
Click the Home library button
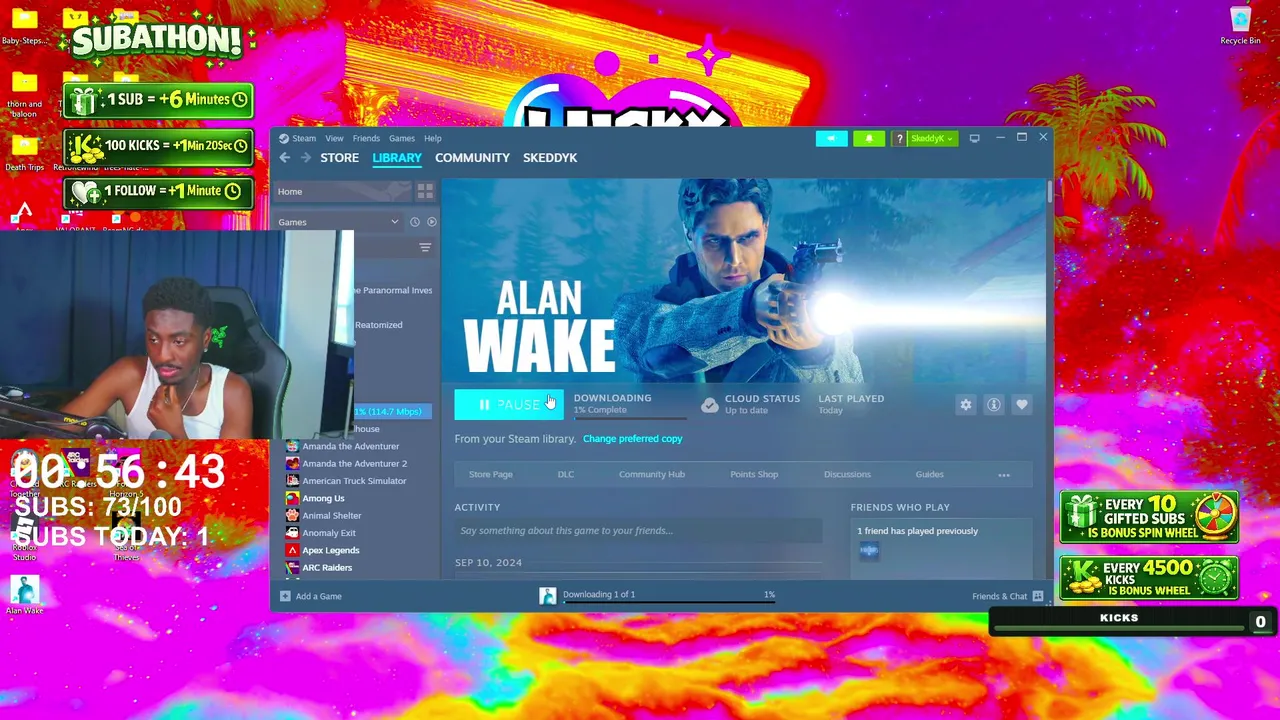click(x=342, y=192)
